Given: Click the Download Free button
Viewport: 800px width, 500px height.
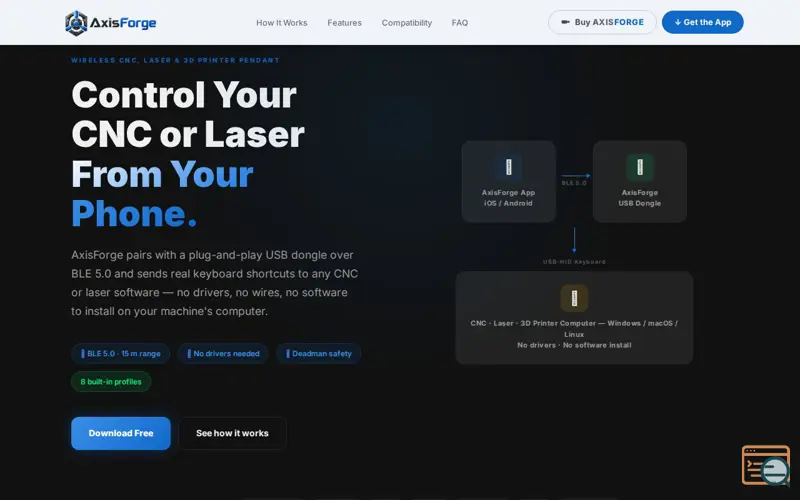Looking at the screenshot, I should pos(121,433).
